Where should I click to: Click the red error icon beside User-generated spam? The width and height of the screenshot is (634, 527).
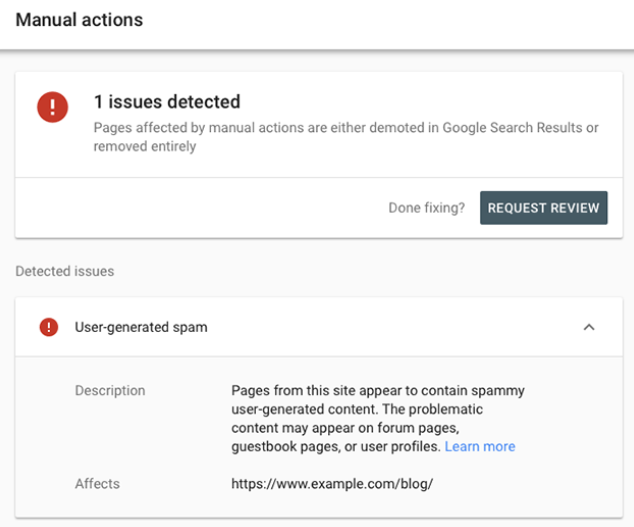[x=48, y=327]
